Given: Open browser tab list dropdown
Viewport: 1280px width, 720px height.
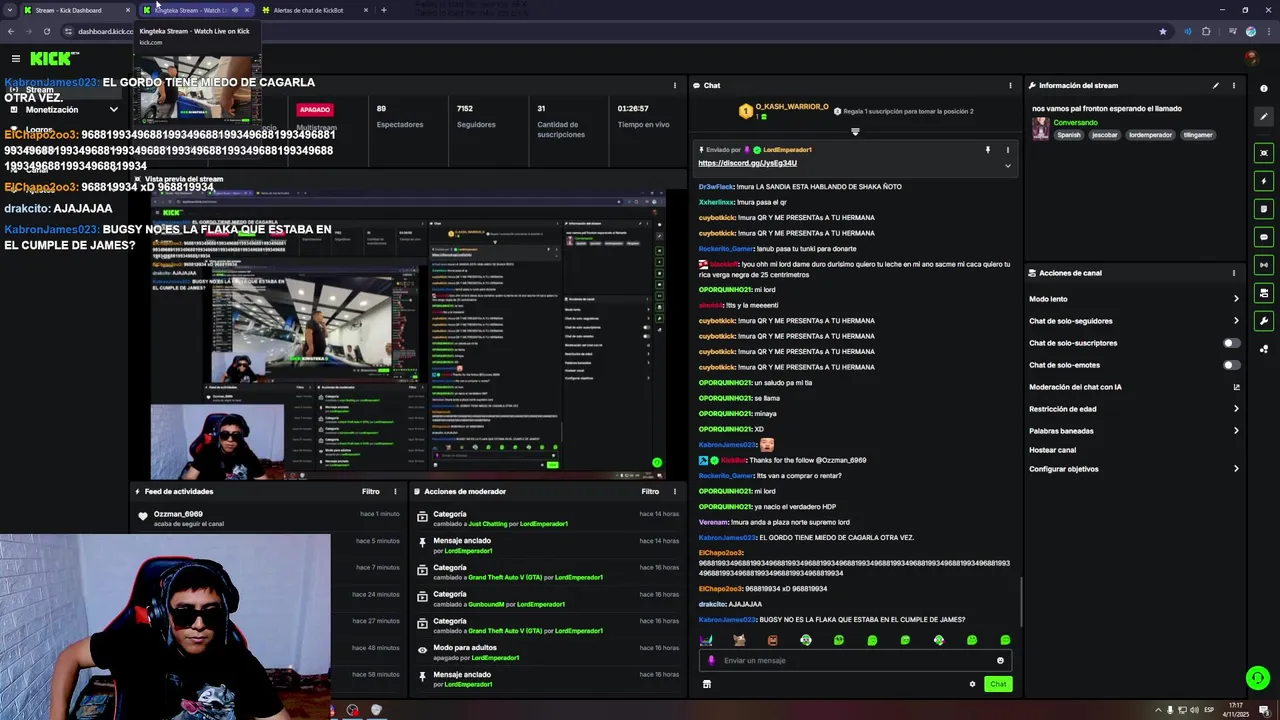Looking at the screenshot, I should [x=10, y=10].
